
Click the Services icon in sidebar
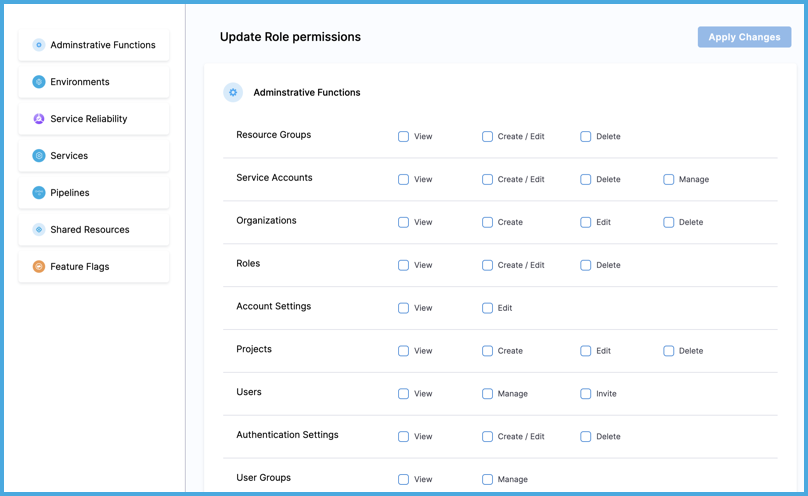click(39, 156)
